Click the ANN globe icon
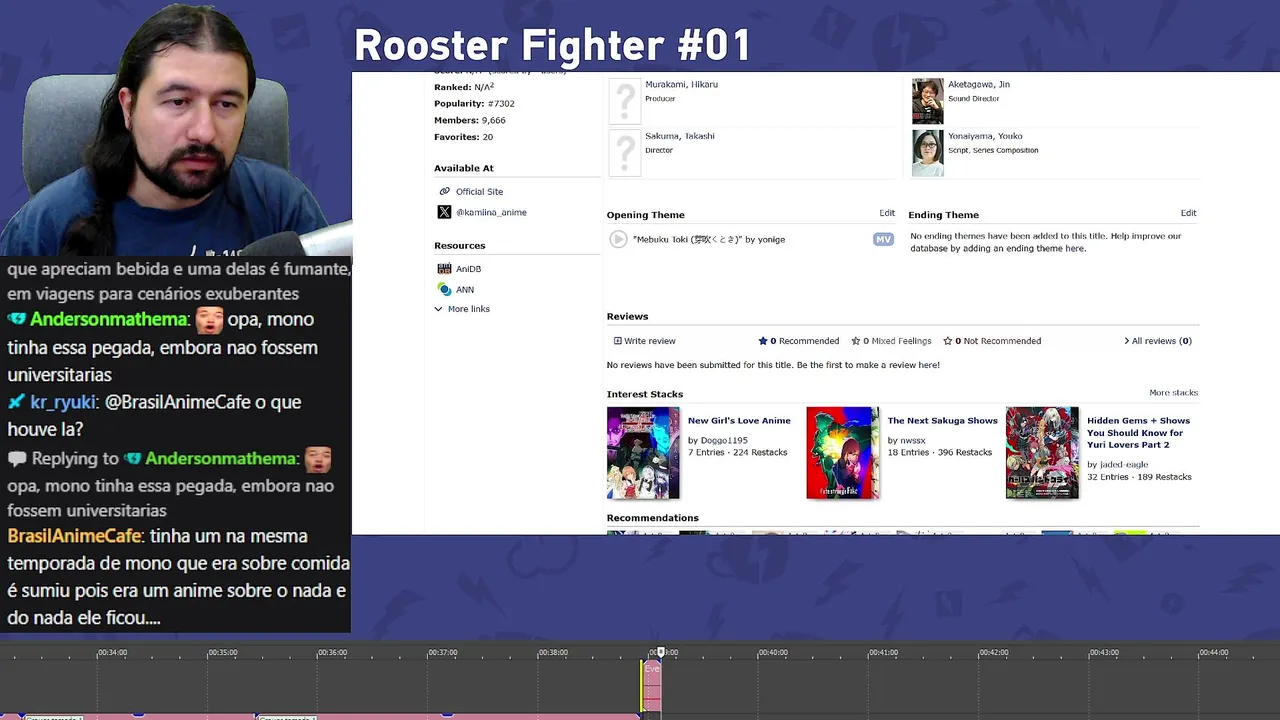Viewport: 1280px width, 720px height. coord(444,289)
